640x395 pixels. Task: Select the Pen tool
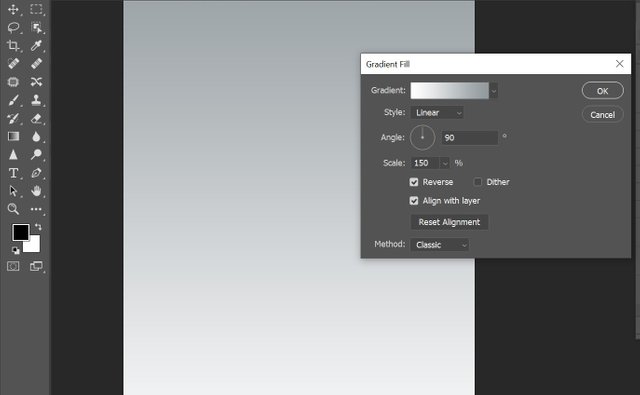coord(36,173)
